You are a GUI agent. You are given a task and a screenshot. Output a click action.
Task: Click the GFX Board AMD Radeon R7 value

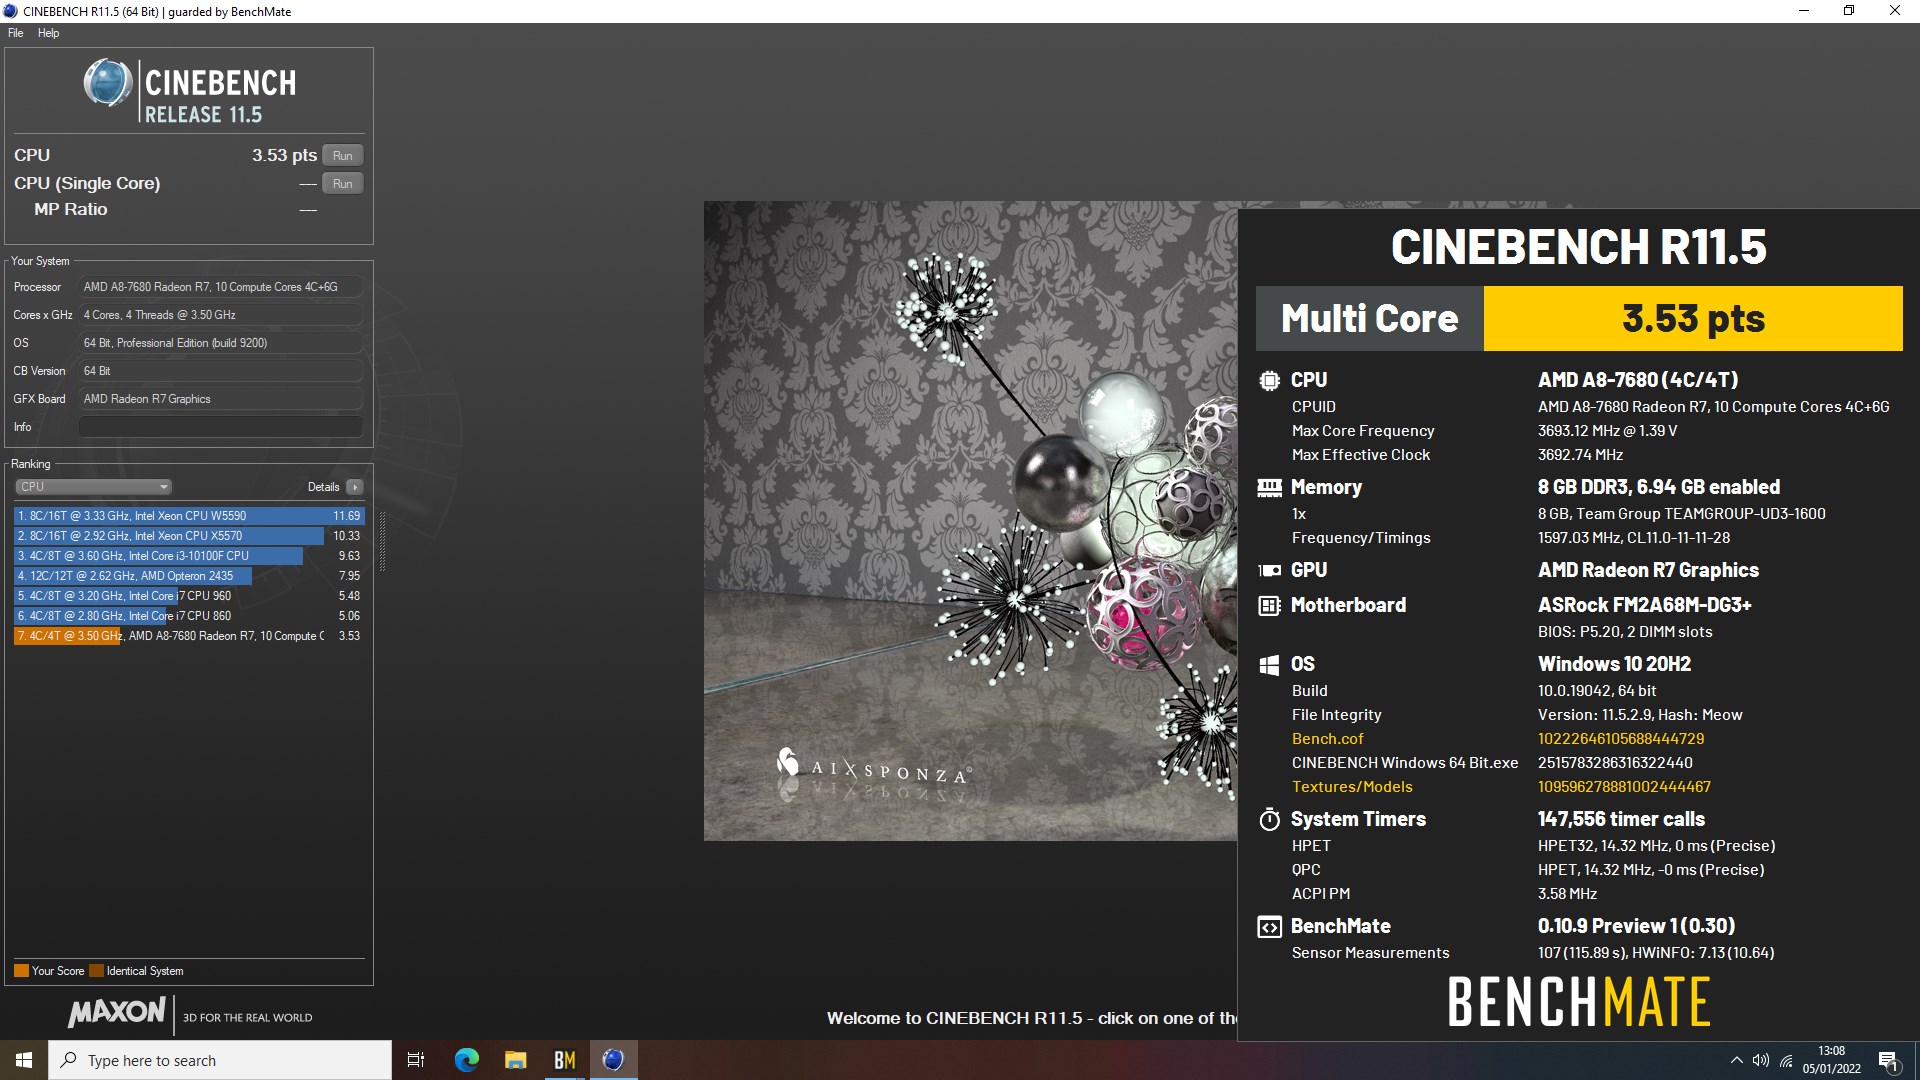[x=220, y=399]
